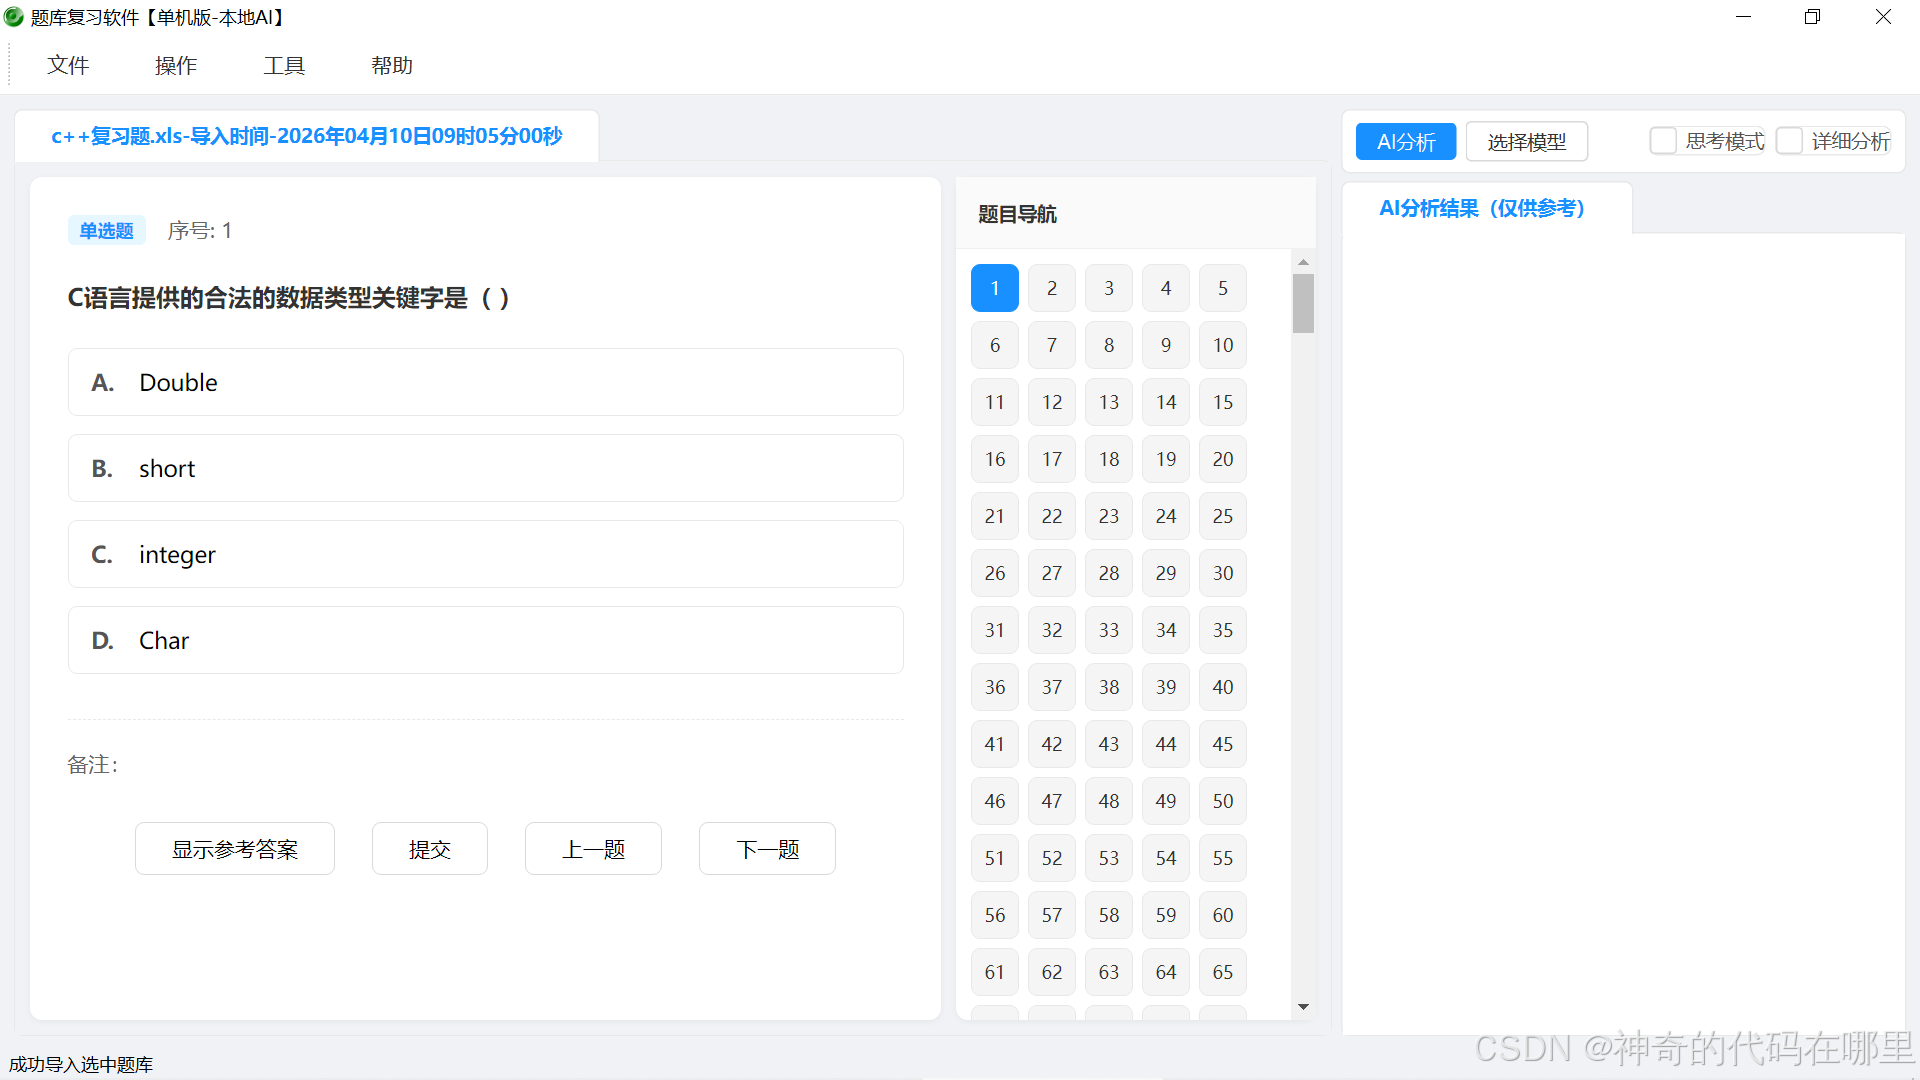1920x1080 pixels.
Task: Jump to question 46 in navigation
Action: point(995,801)
